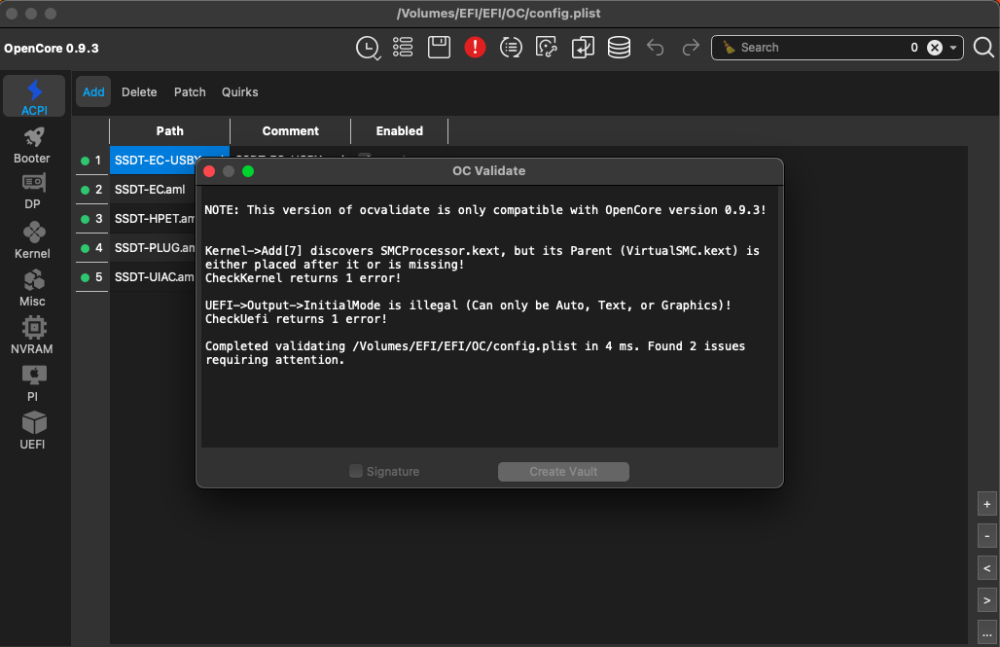
Task: Click the import document toolbar icon
Action: 583,47
